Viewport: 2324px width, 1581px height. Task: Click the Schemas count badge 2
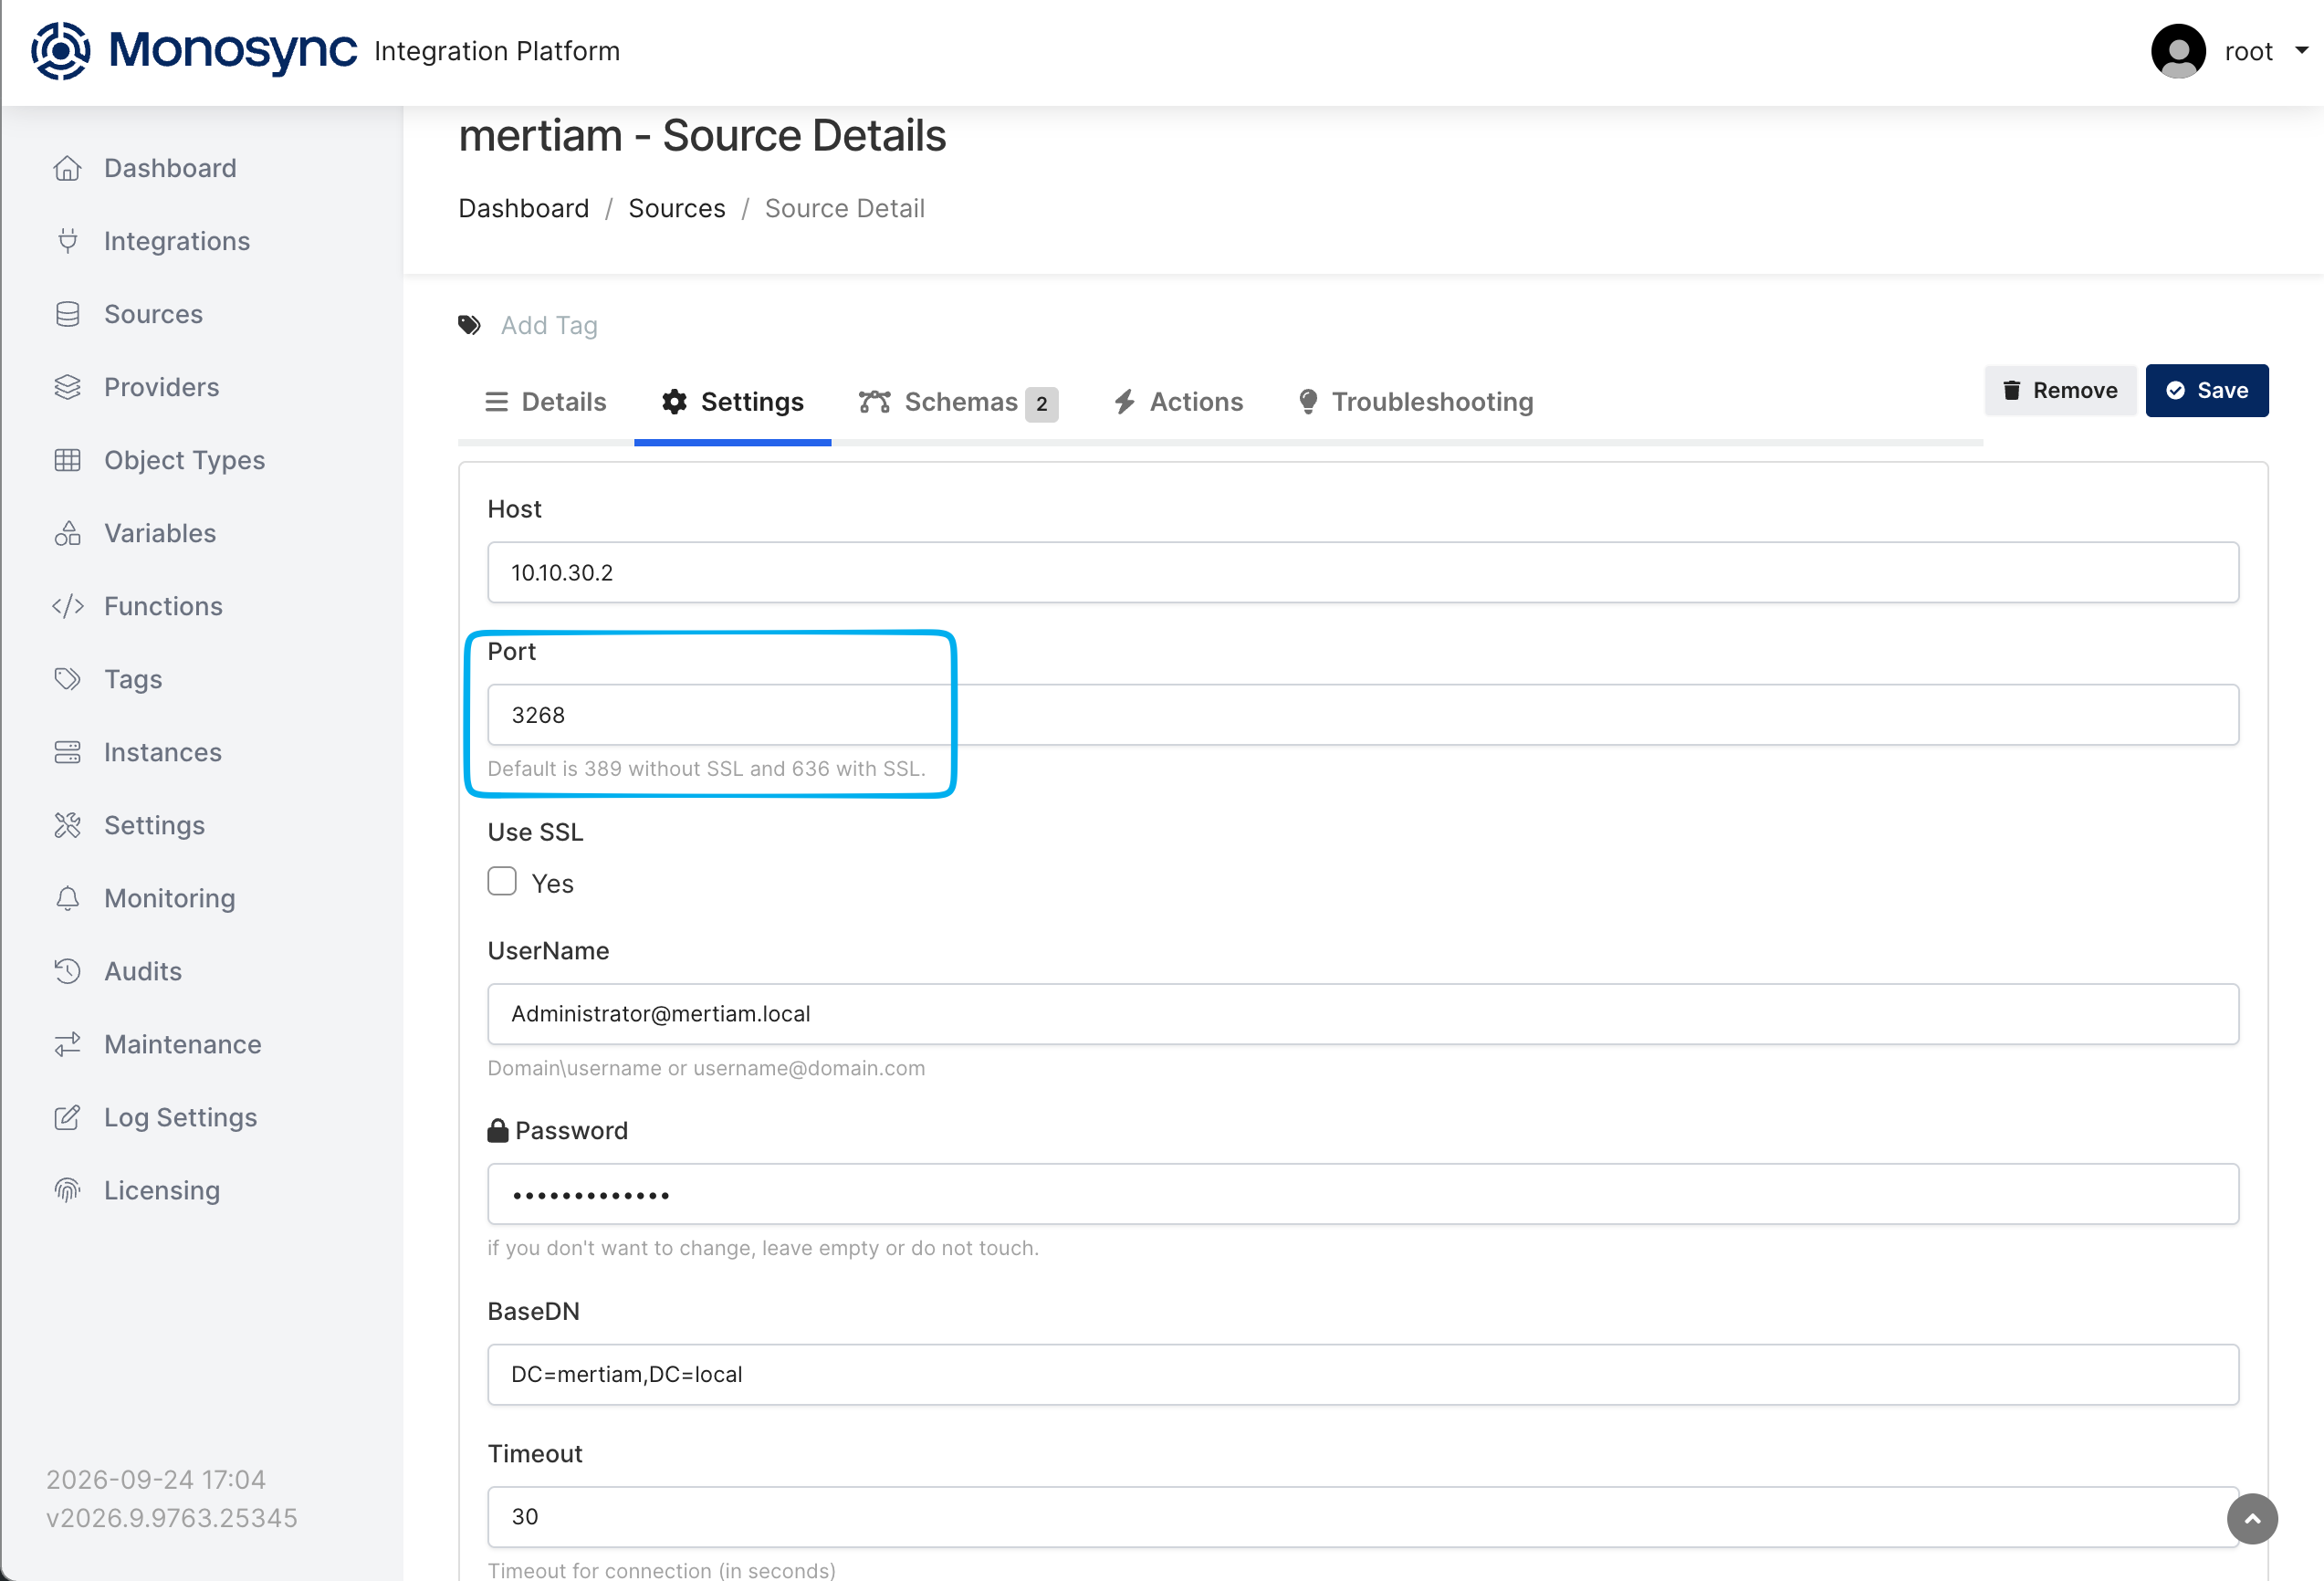[1041, 404]
